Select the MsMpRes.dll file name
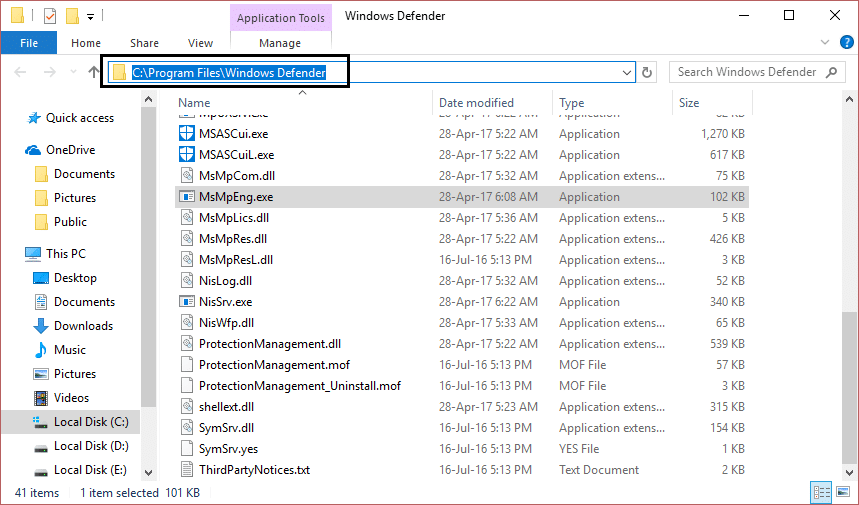This screenshot has width=859, height=505. coord(233,239)
